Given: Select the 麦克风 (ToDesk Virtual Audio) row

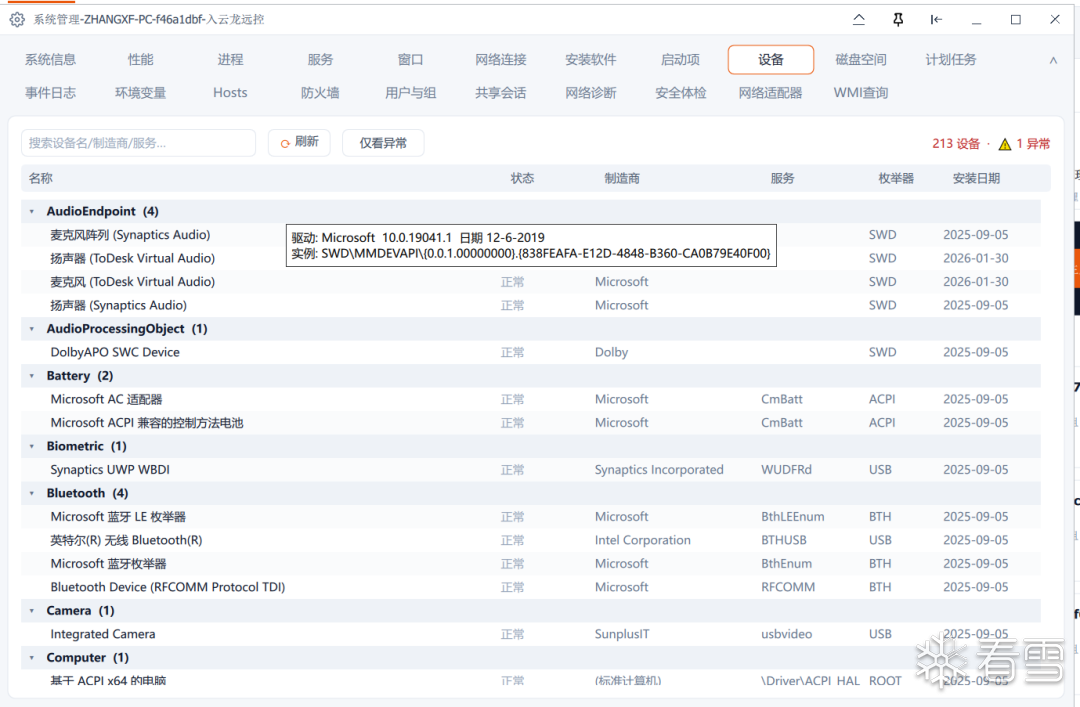Looking at the screenshot, I should coord(530,282).
